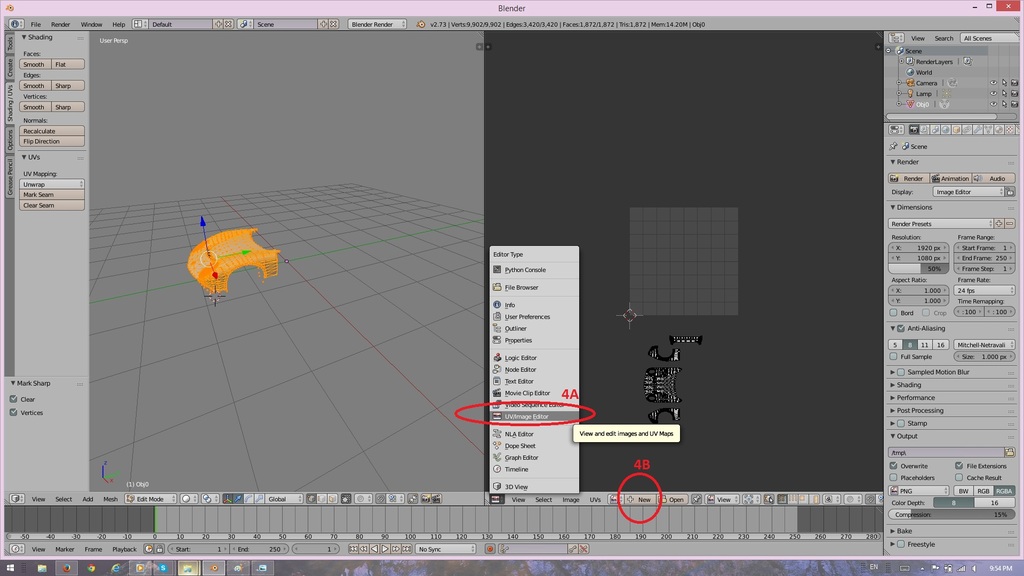Click the play animation button in timeline
This screenshot has width=1024, height=576.
coord(386,549)
